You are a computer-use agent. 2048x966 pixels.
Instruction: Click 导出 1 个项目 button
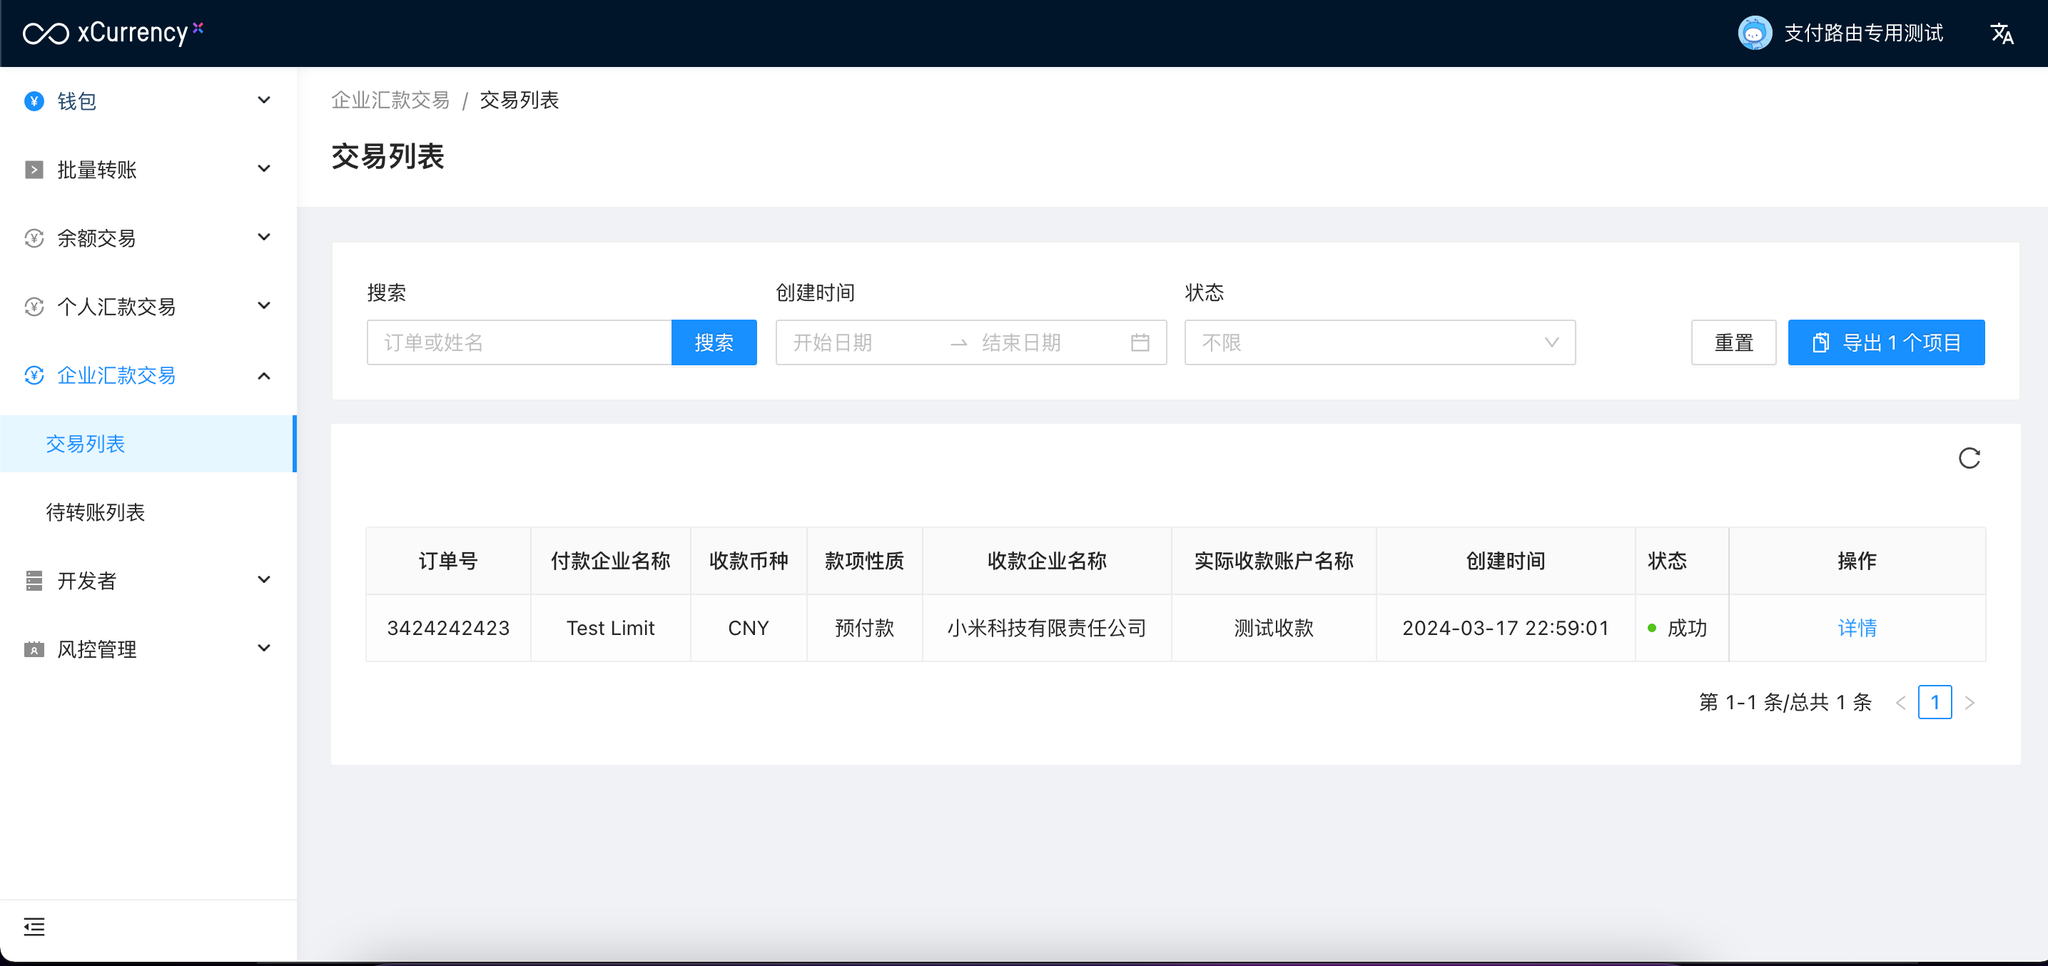point(1885,343)
